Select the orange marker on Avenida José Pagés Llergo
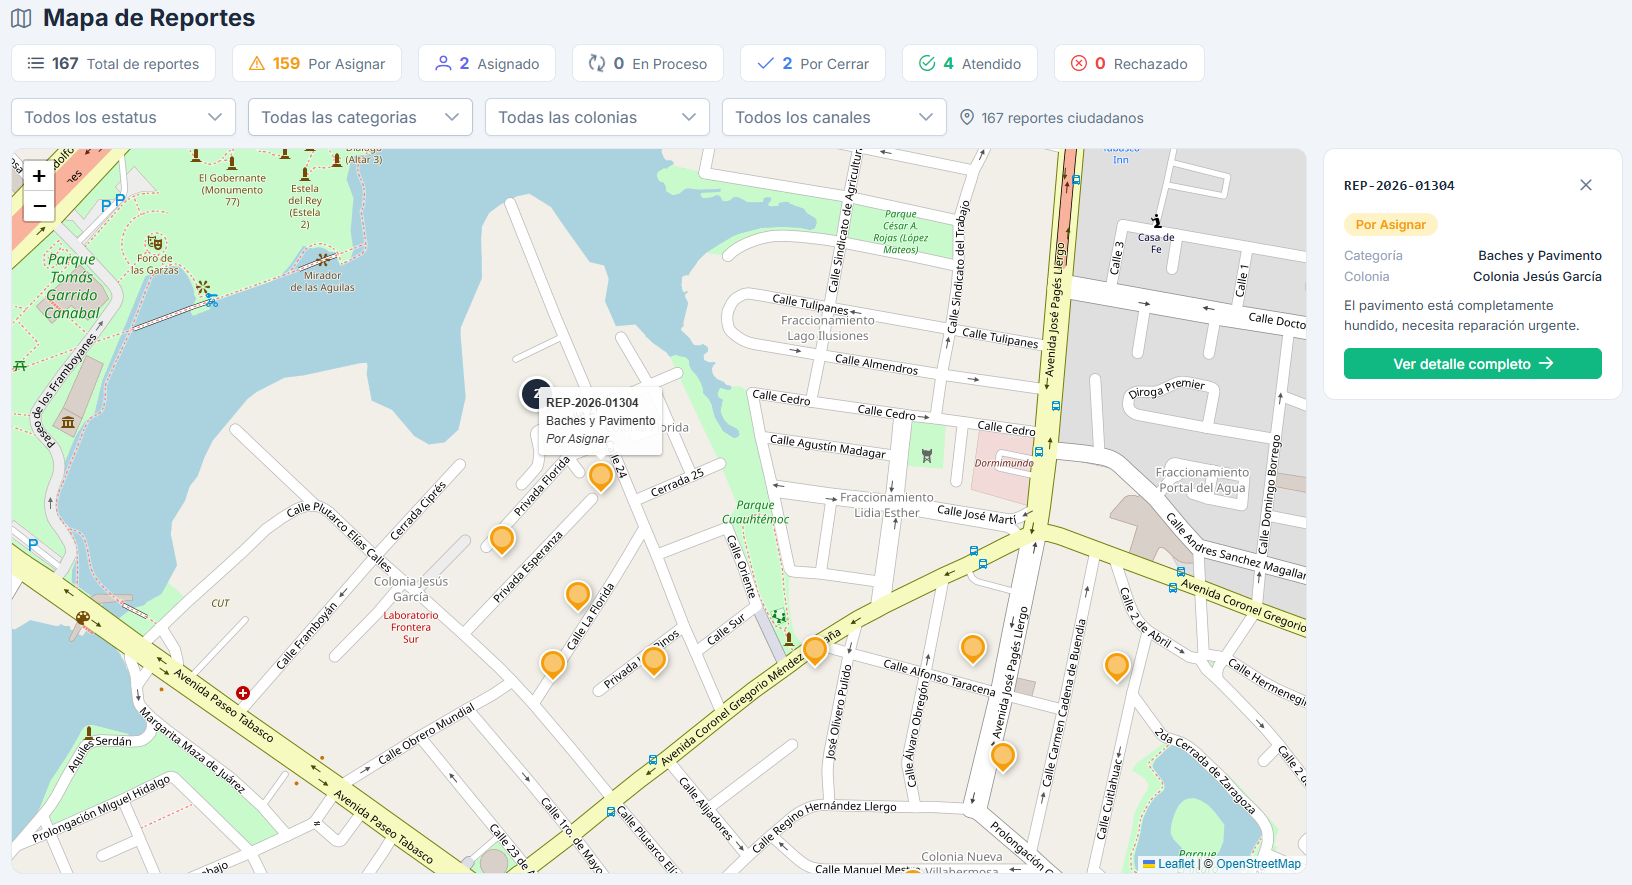Image resolution: width=1632 pixels, height=885 pixels. pyautogui.click(x=1003, y=756)
